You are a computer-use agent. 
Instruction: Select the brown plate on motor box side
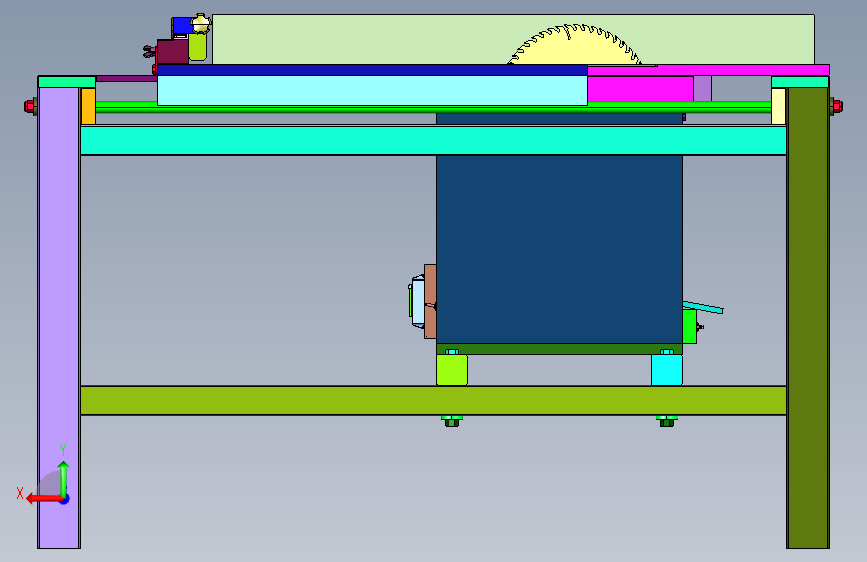point(430,301)
